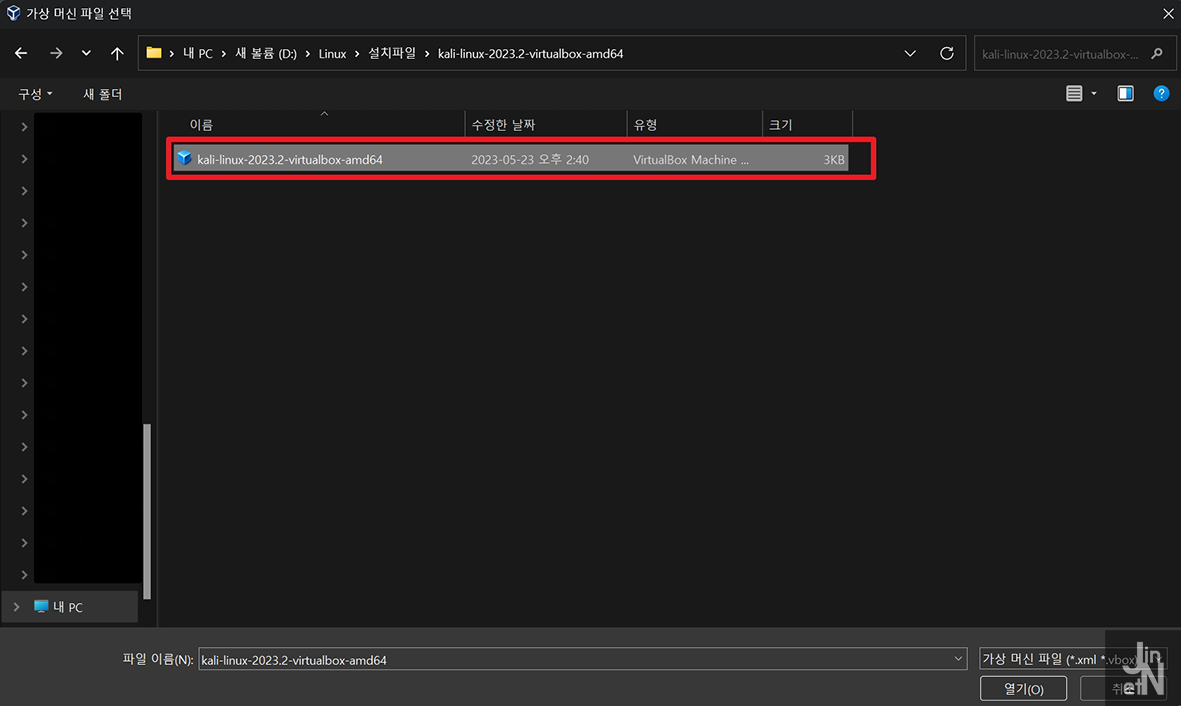Click kali-linux-2023.2-virtualbox-amd64 breadcrumb segment
This screenshot has width=1181, height=706.
click(x=530, y=53)
